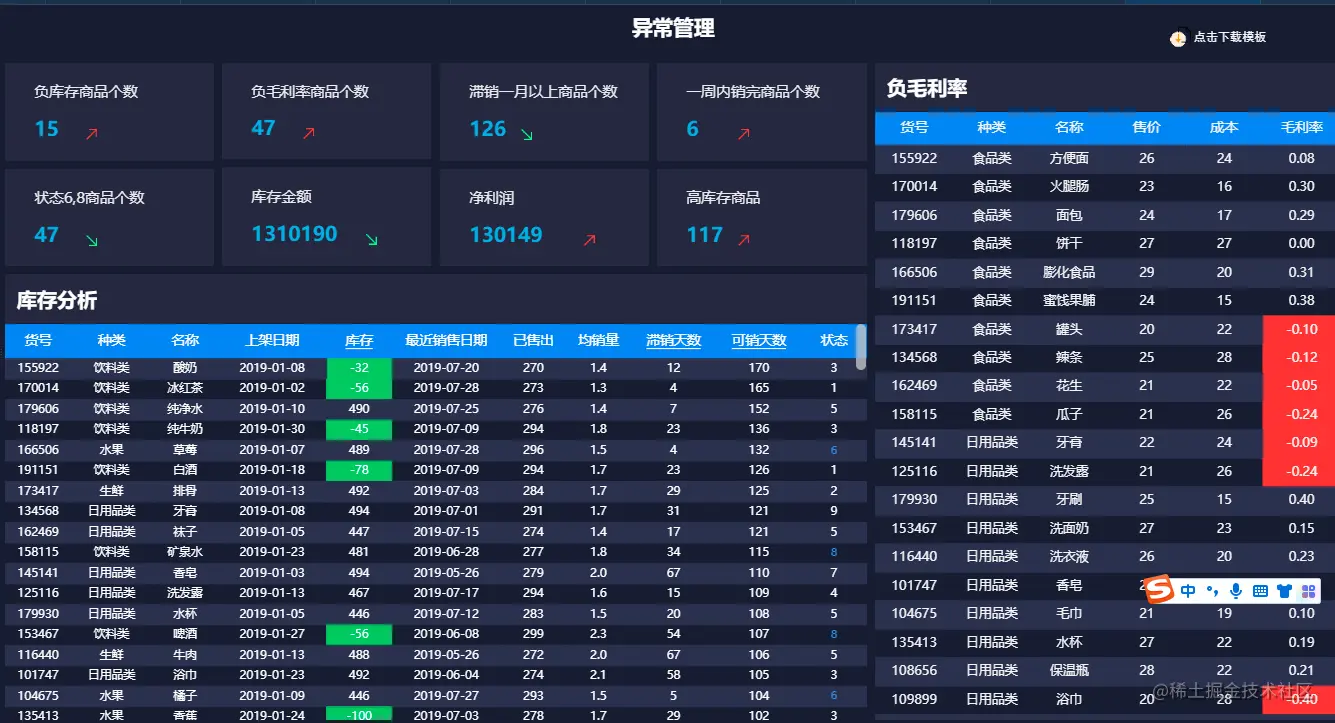This screenshot has height=723, width=1335.
Task: Sort the 库存 column in 库存分析 table
Action: (359, 340)
